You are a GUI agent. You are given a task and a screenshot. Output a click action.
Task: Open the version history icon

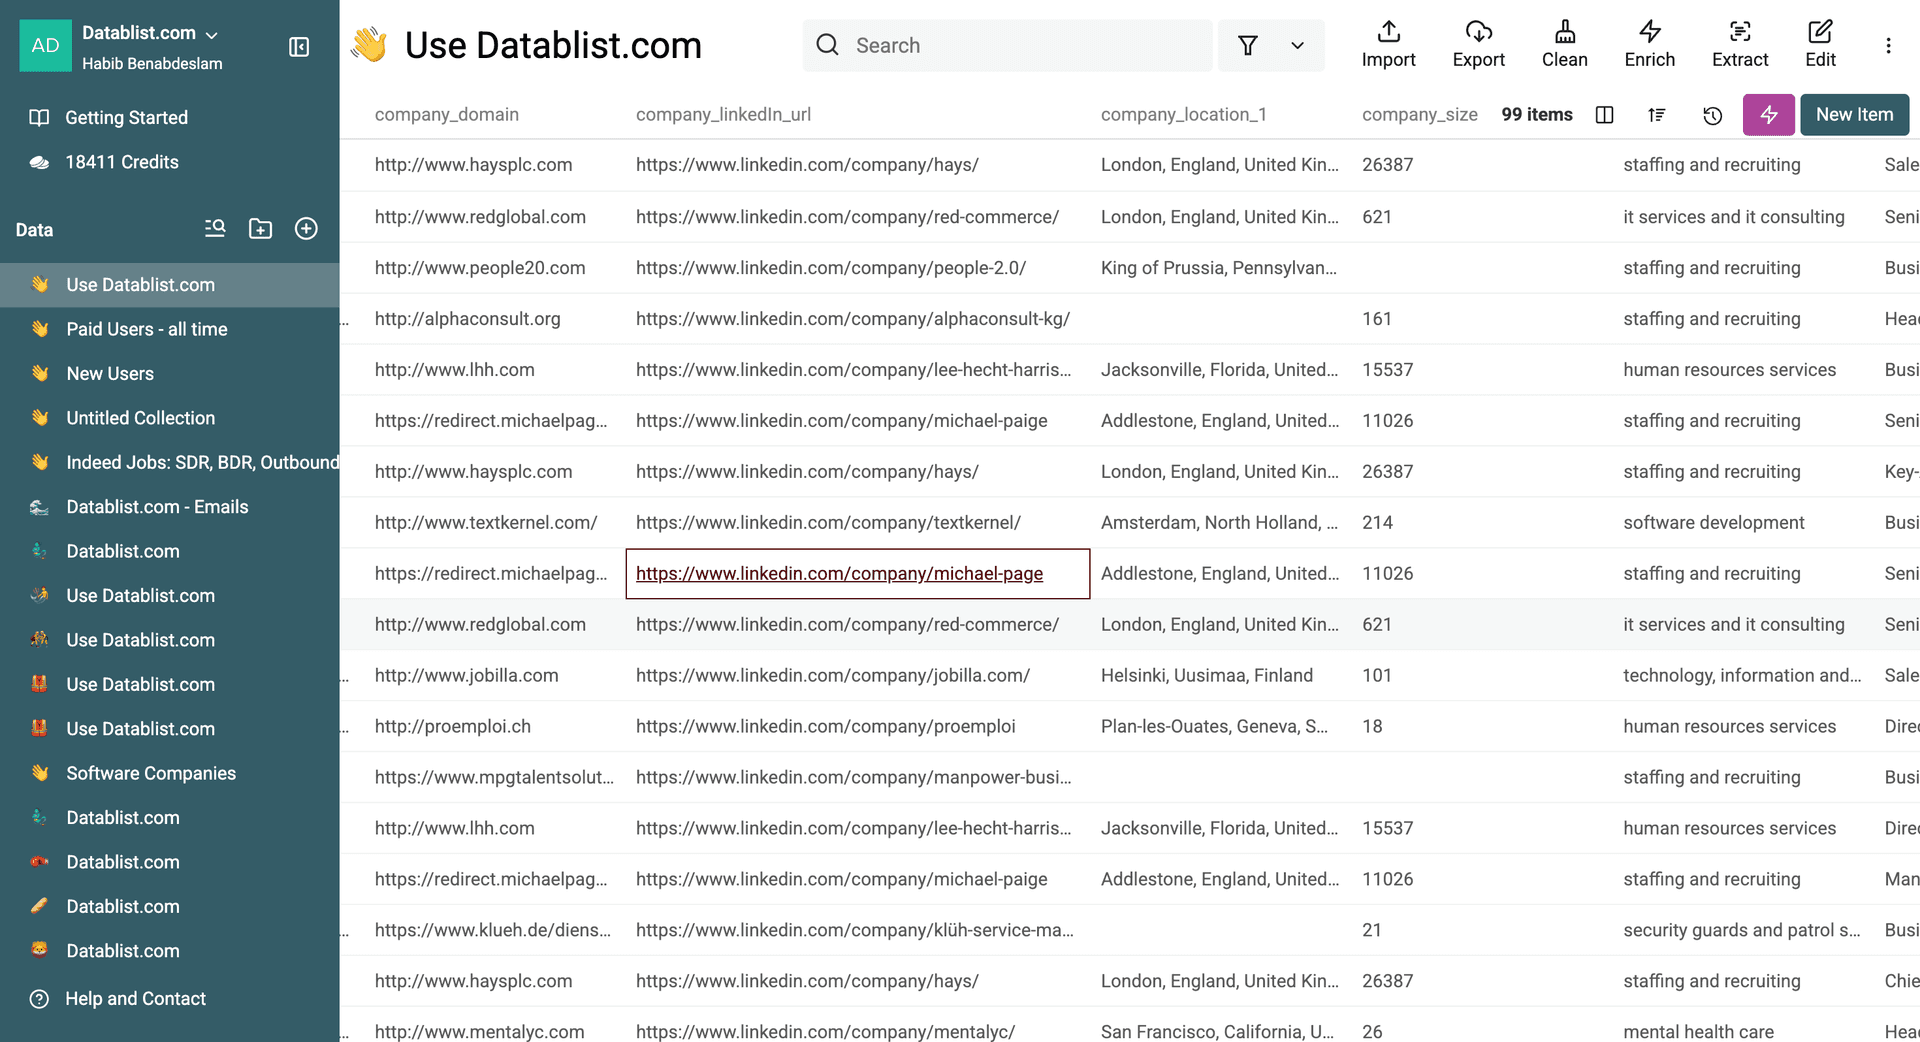coord(1713,115)
